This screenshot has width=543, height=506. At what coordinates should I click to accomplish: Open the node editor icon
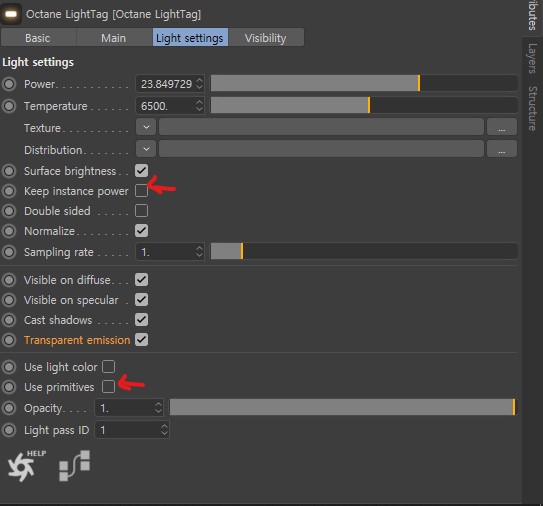click(74, 466)
